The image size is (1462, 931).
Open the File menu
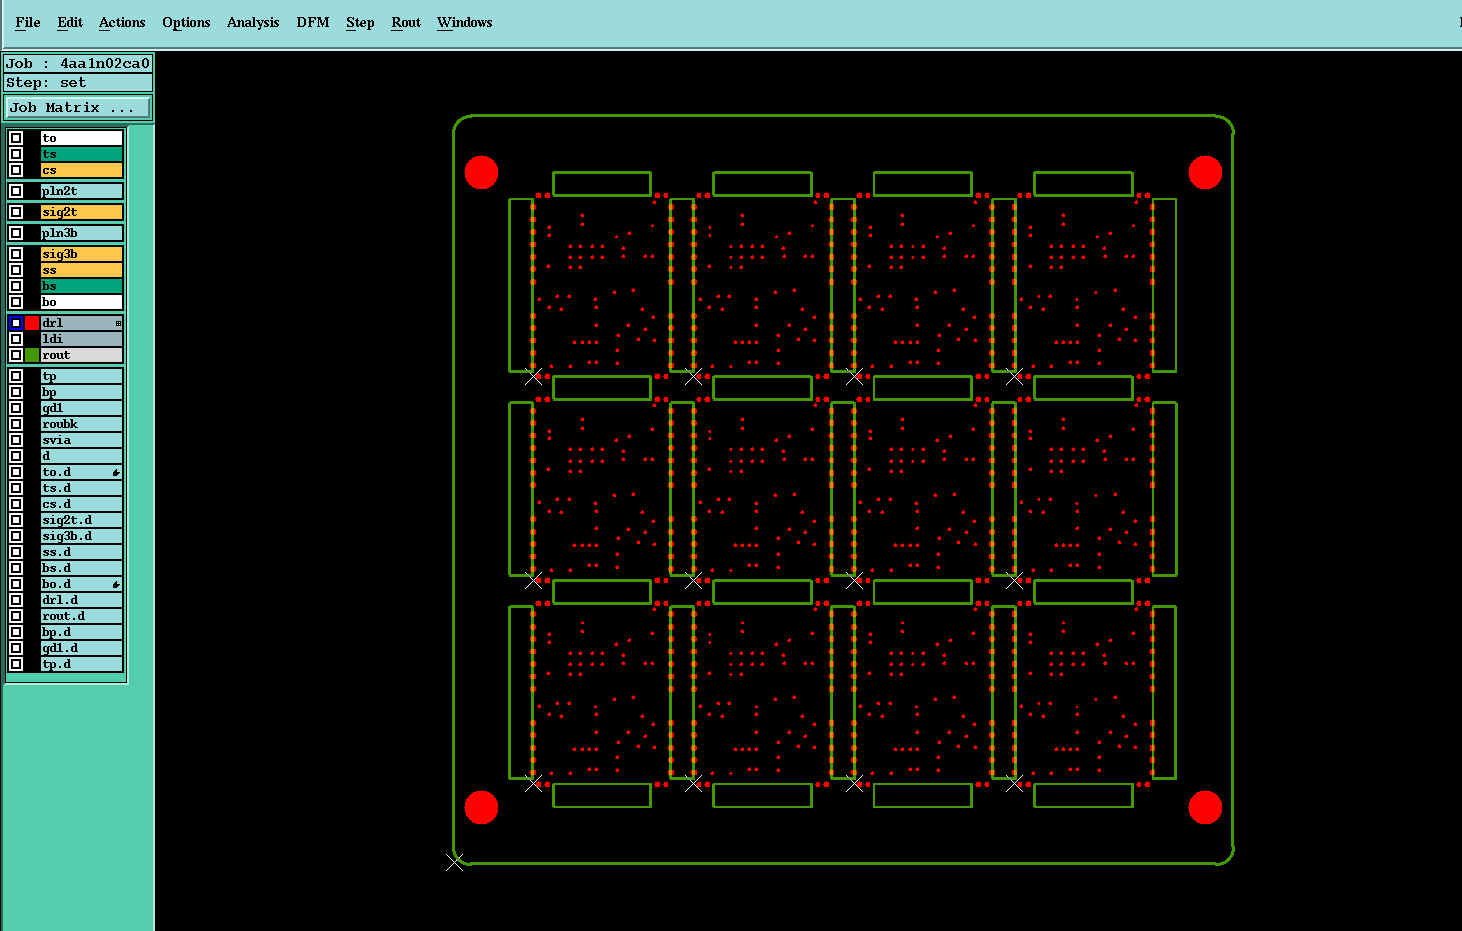click(x=28, y=22)
